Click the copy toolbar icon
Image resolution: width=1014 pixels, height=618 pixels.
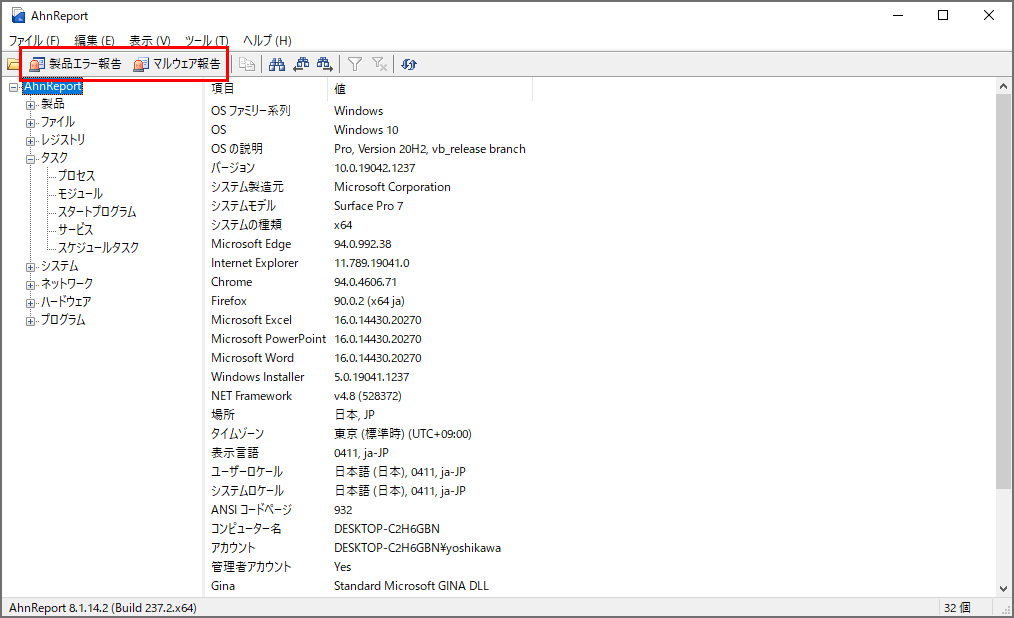tap(246, 64)
